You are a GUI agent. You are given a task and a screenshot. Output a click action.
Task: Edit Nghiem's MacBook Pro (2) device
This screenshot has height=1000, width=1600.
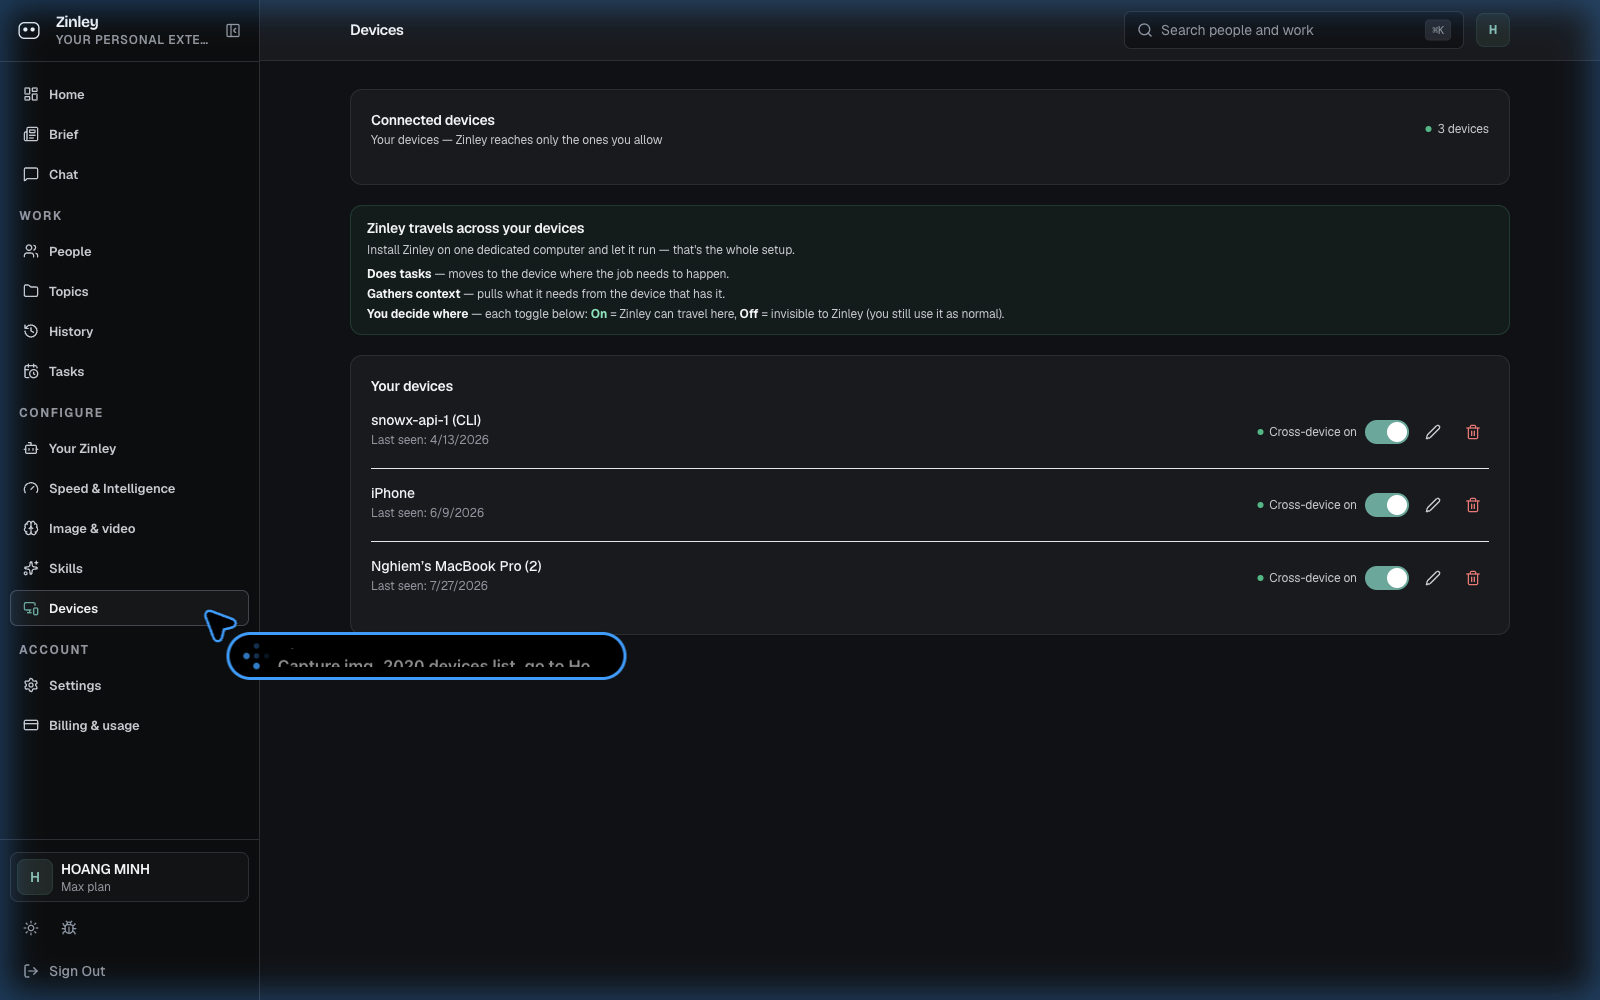click(x=1433, y=578)
